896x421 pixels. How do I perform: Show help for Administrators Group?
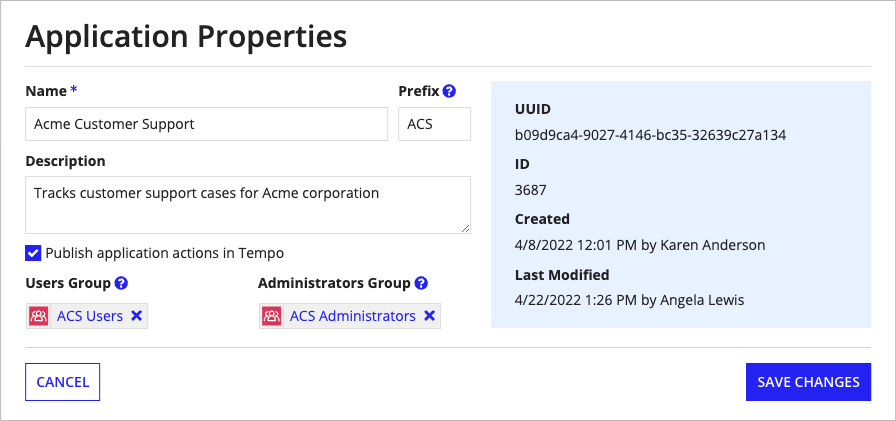(421, 283)
